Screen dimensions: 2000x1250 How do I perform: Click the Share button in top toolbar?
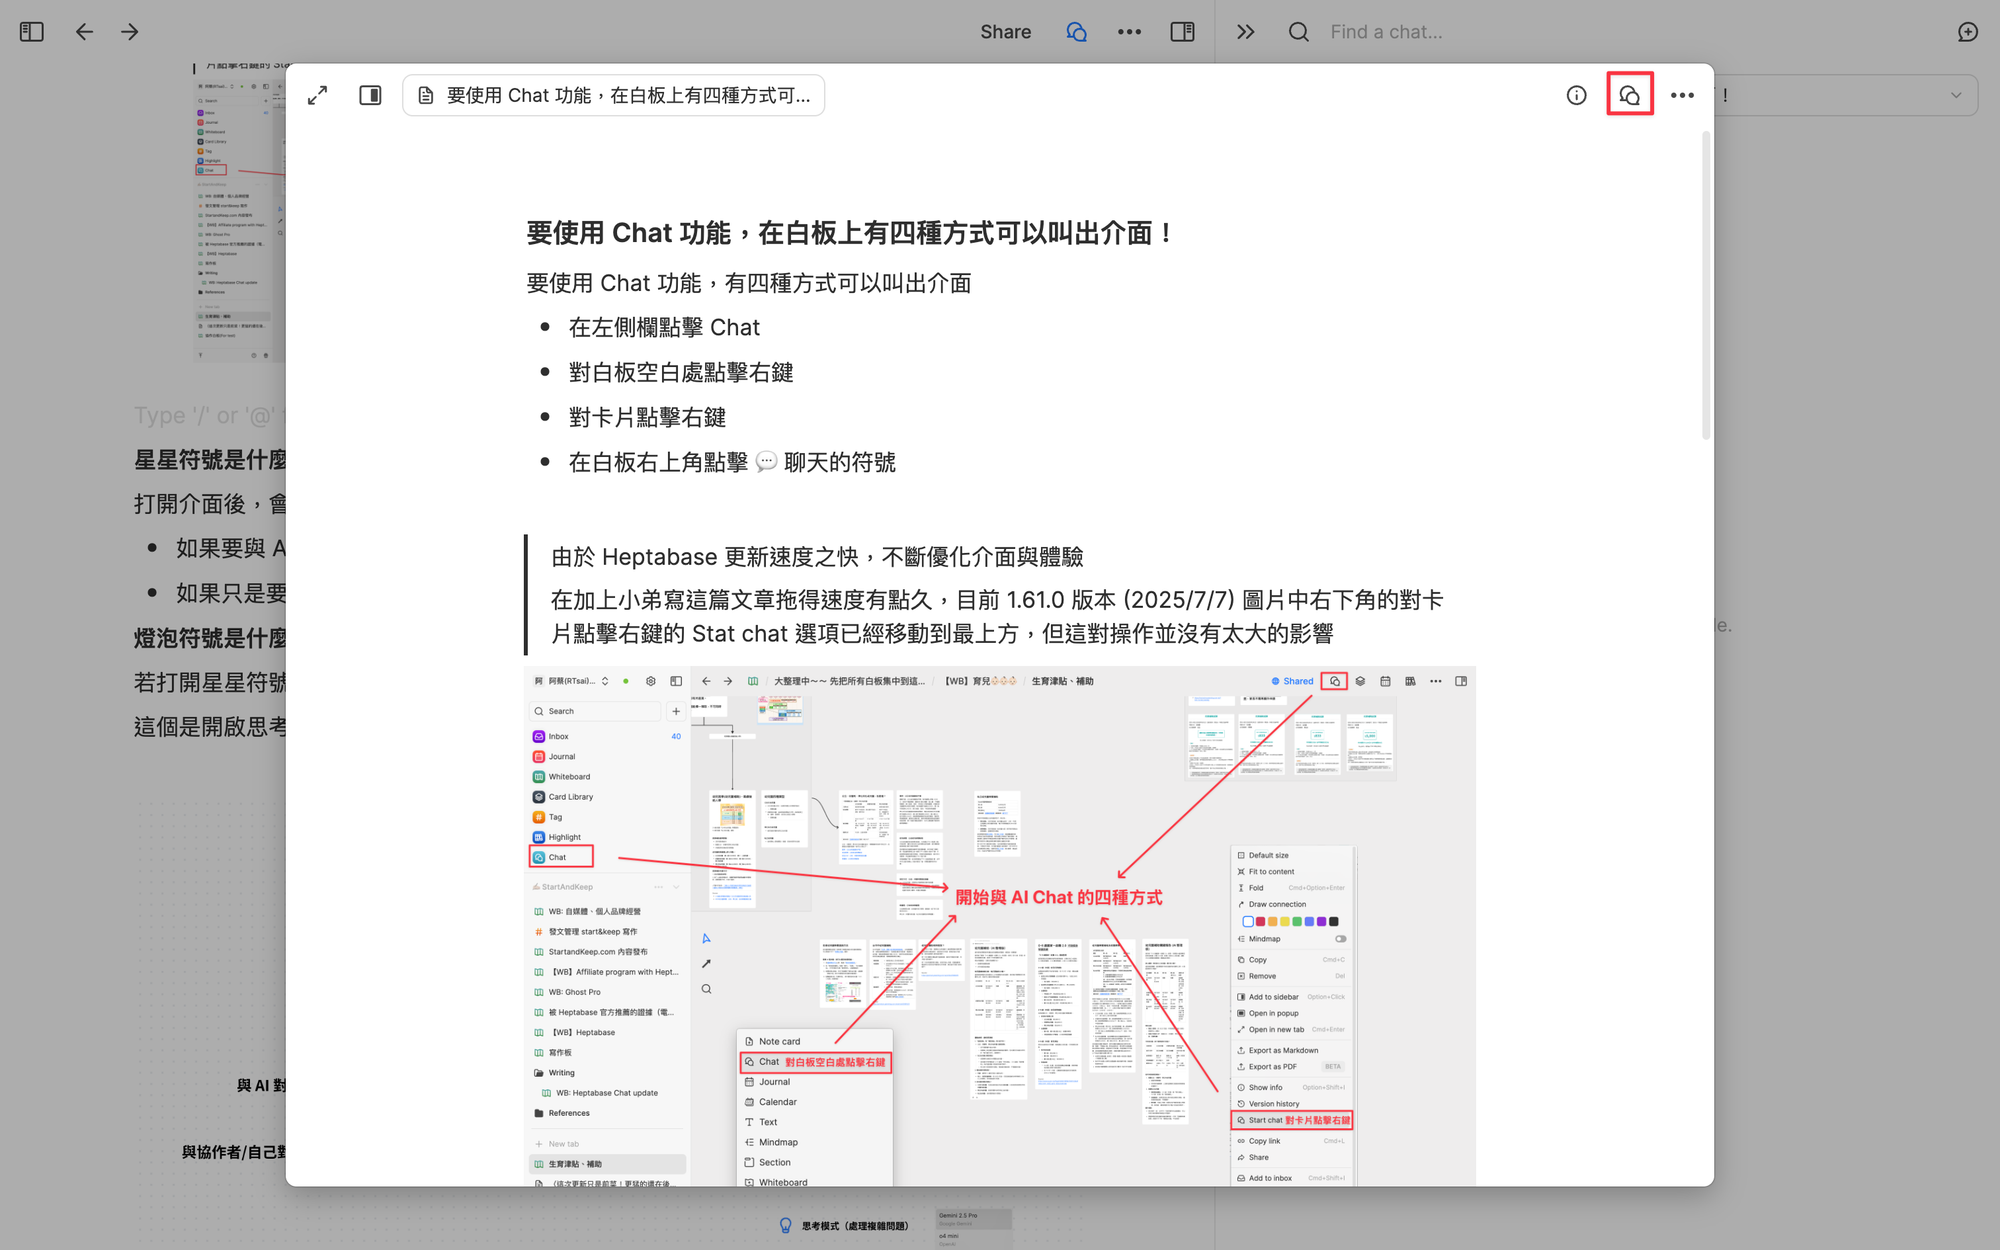click(x=1005, y=32)
